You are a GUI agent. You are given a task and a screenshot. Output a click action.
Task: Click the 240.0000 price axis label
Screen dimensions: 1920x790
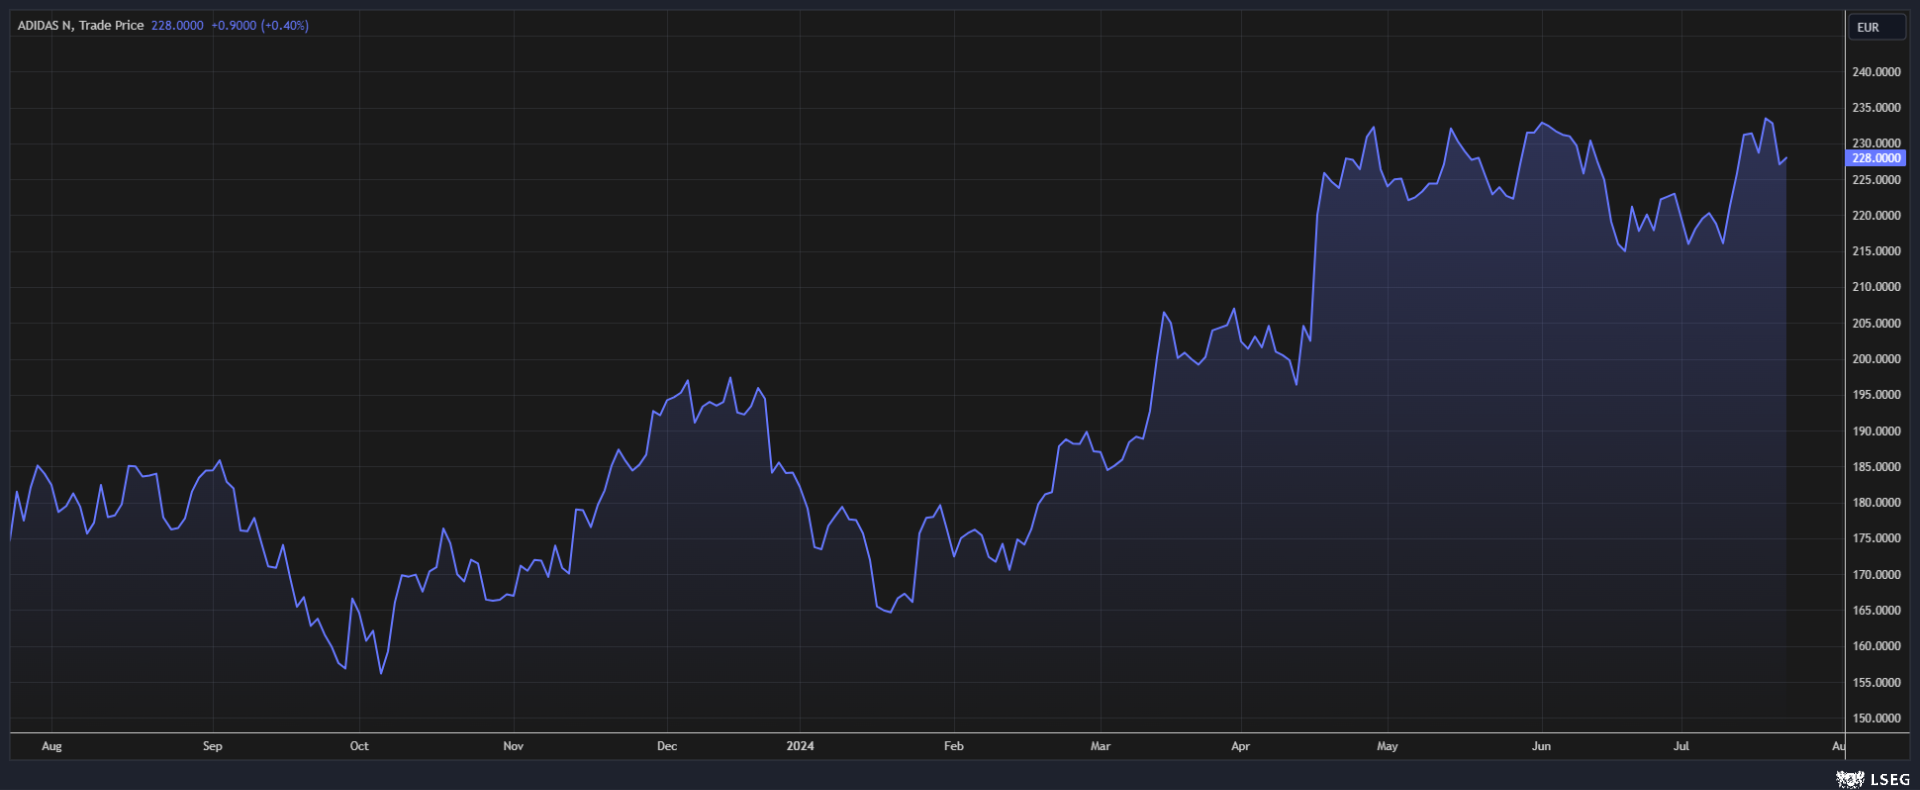click(1876, 72)
